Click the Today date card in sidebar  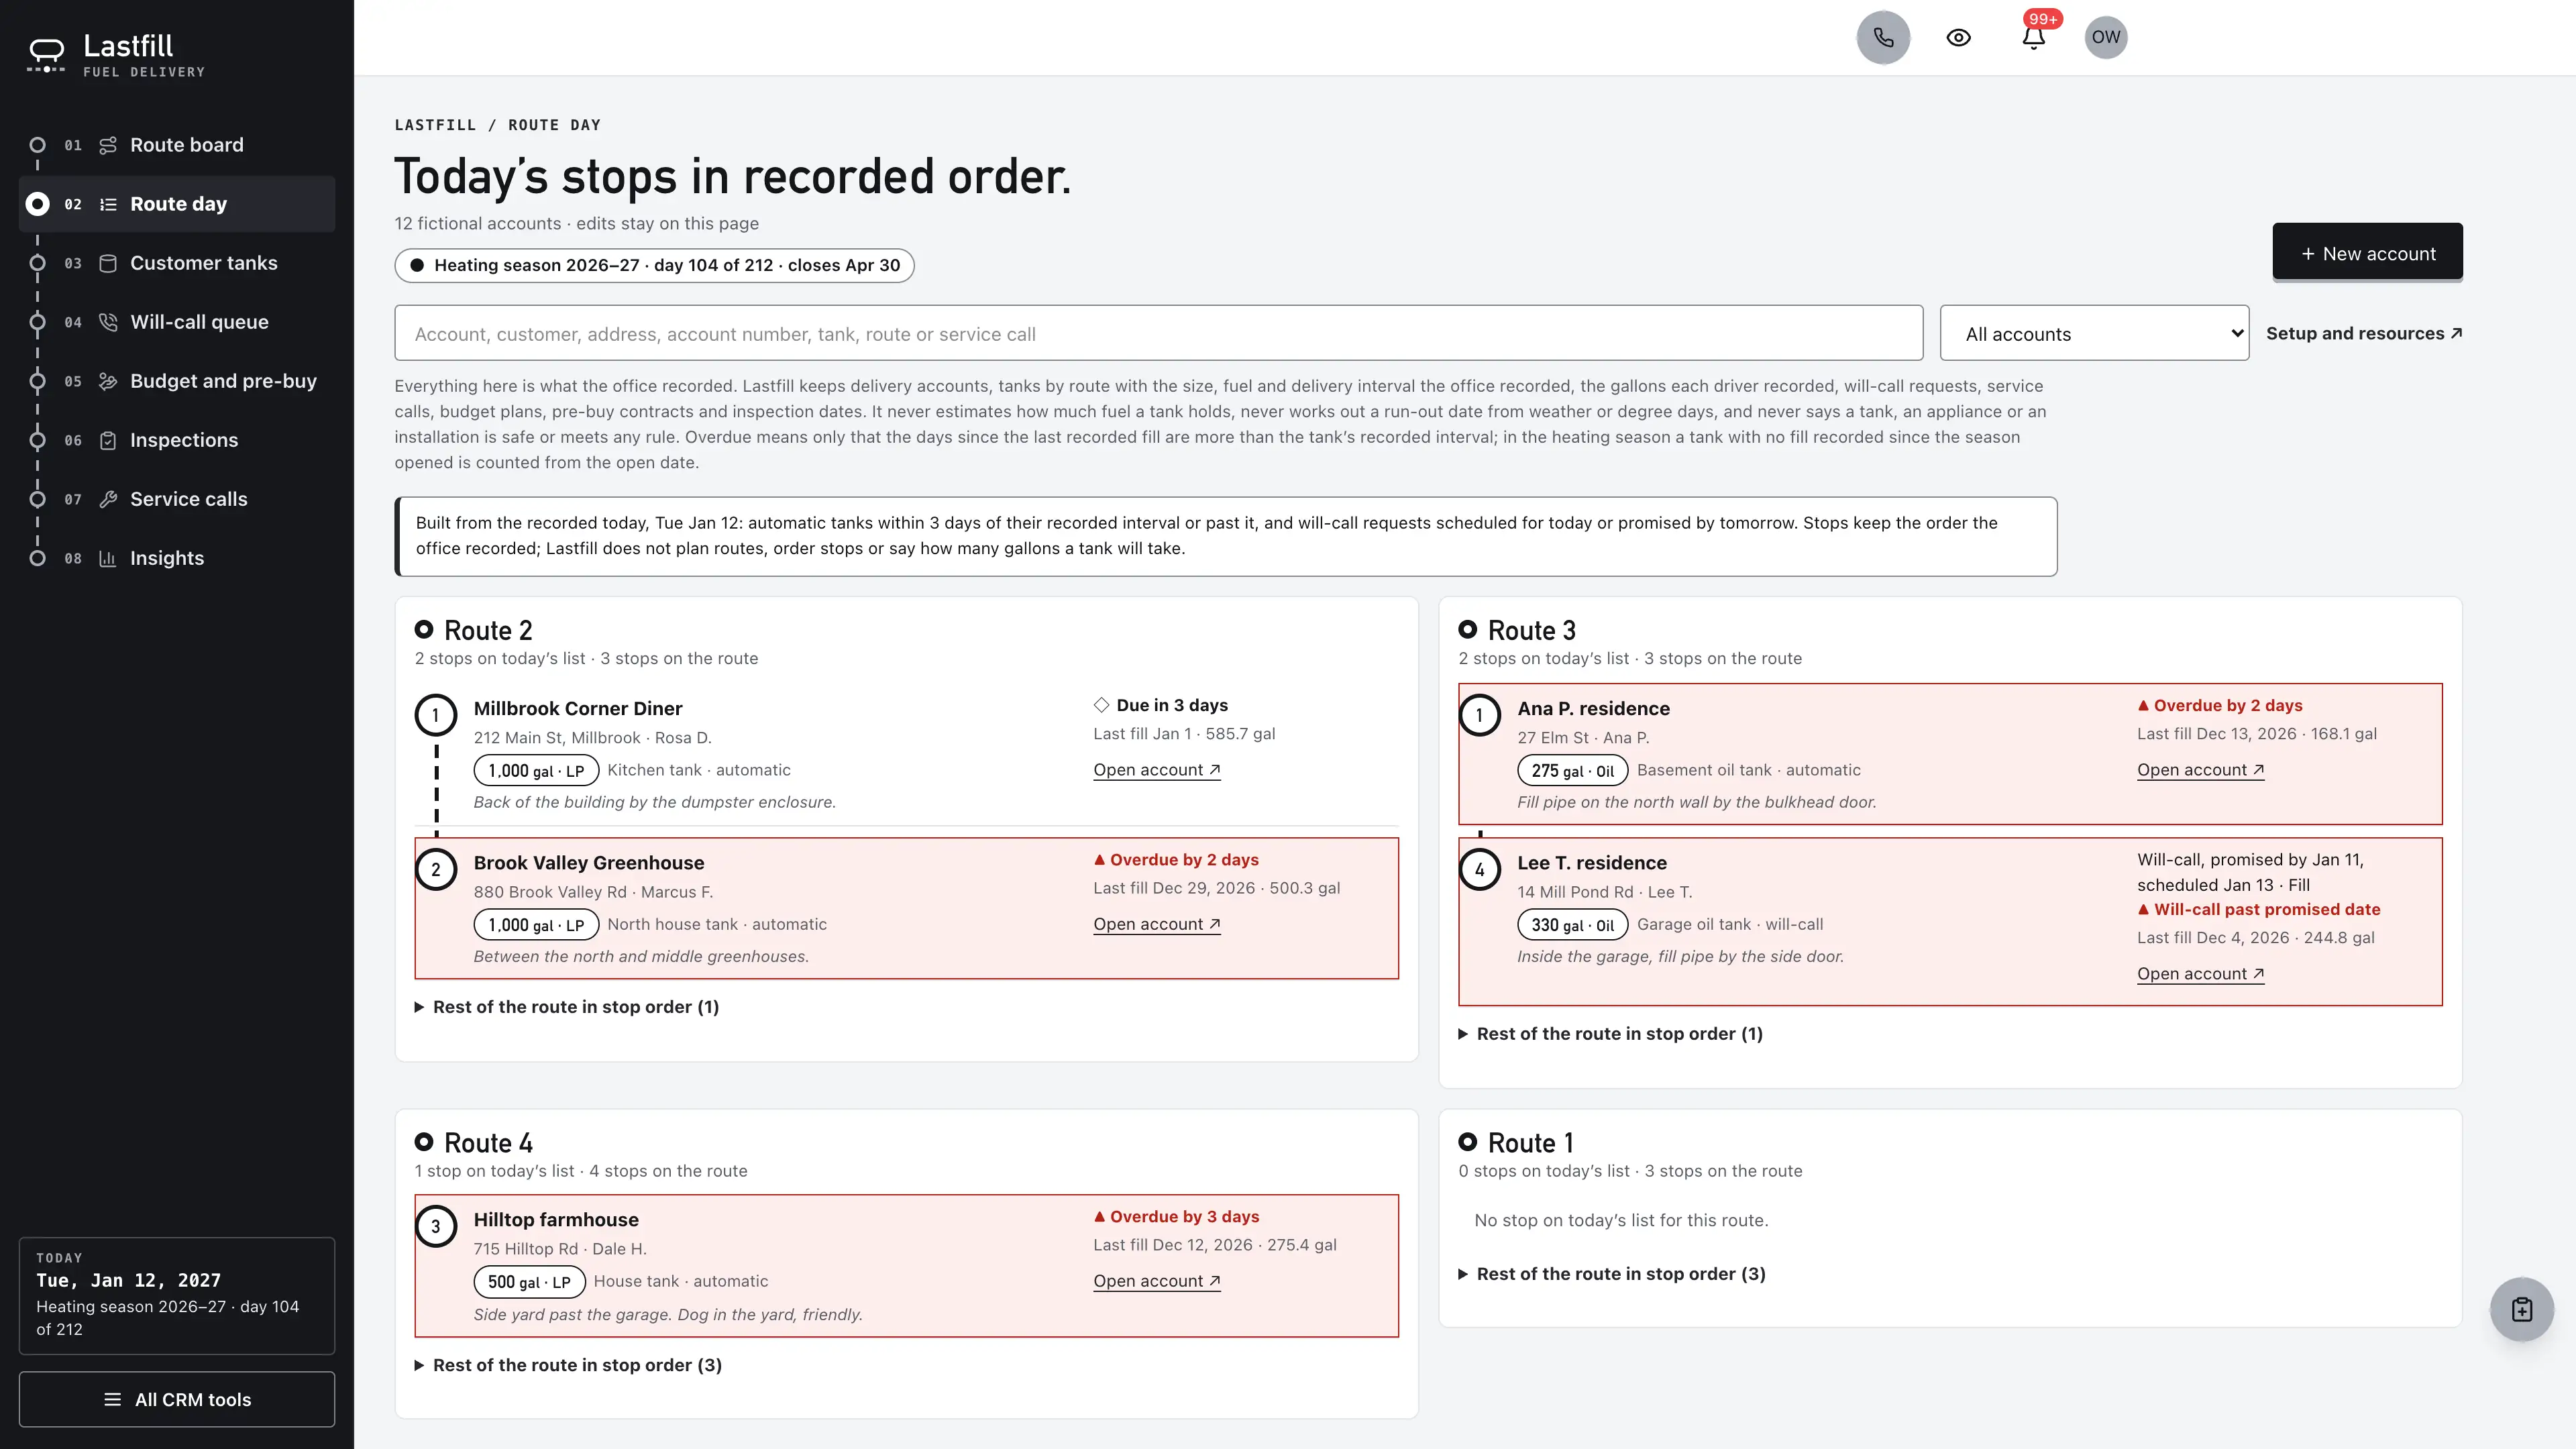[x=177, y=1295]
